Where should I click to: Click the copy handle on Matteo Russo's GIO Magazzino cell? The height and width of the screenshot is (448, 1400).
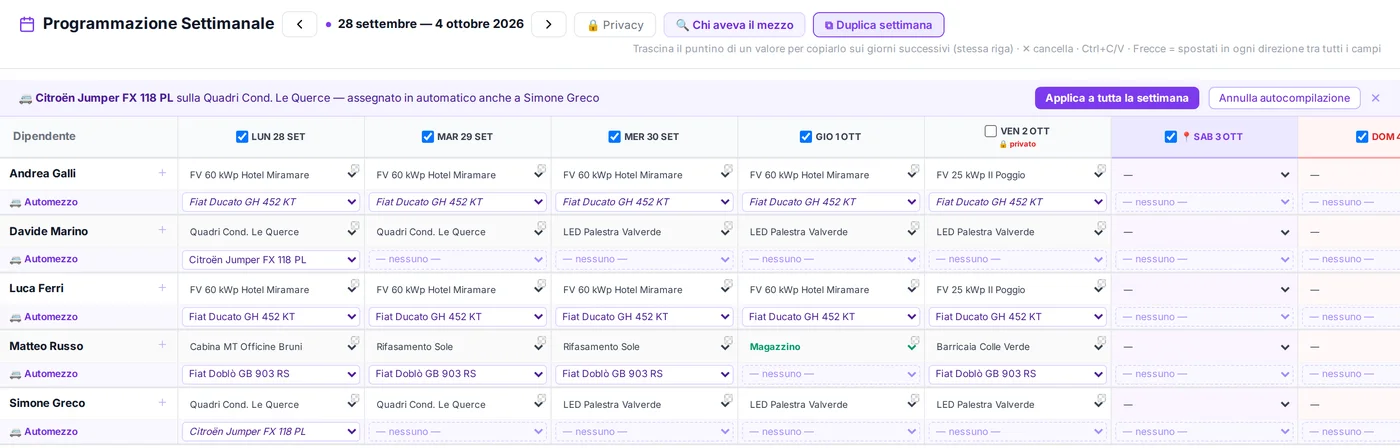915,340
